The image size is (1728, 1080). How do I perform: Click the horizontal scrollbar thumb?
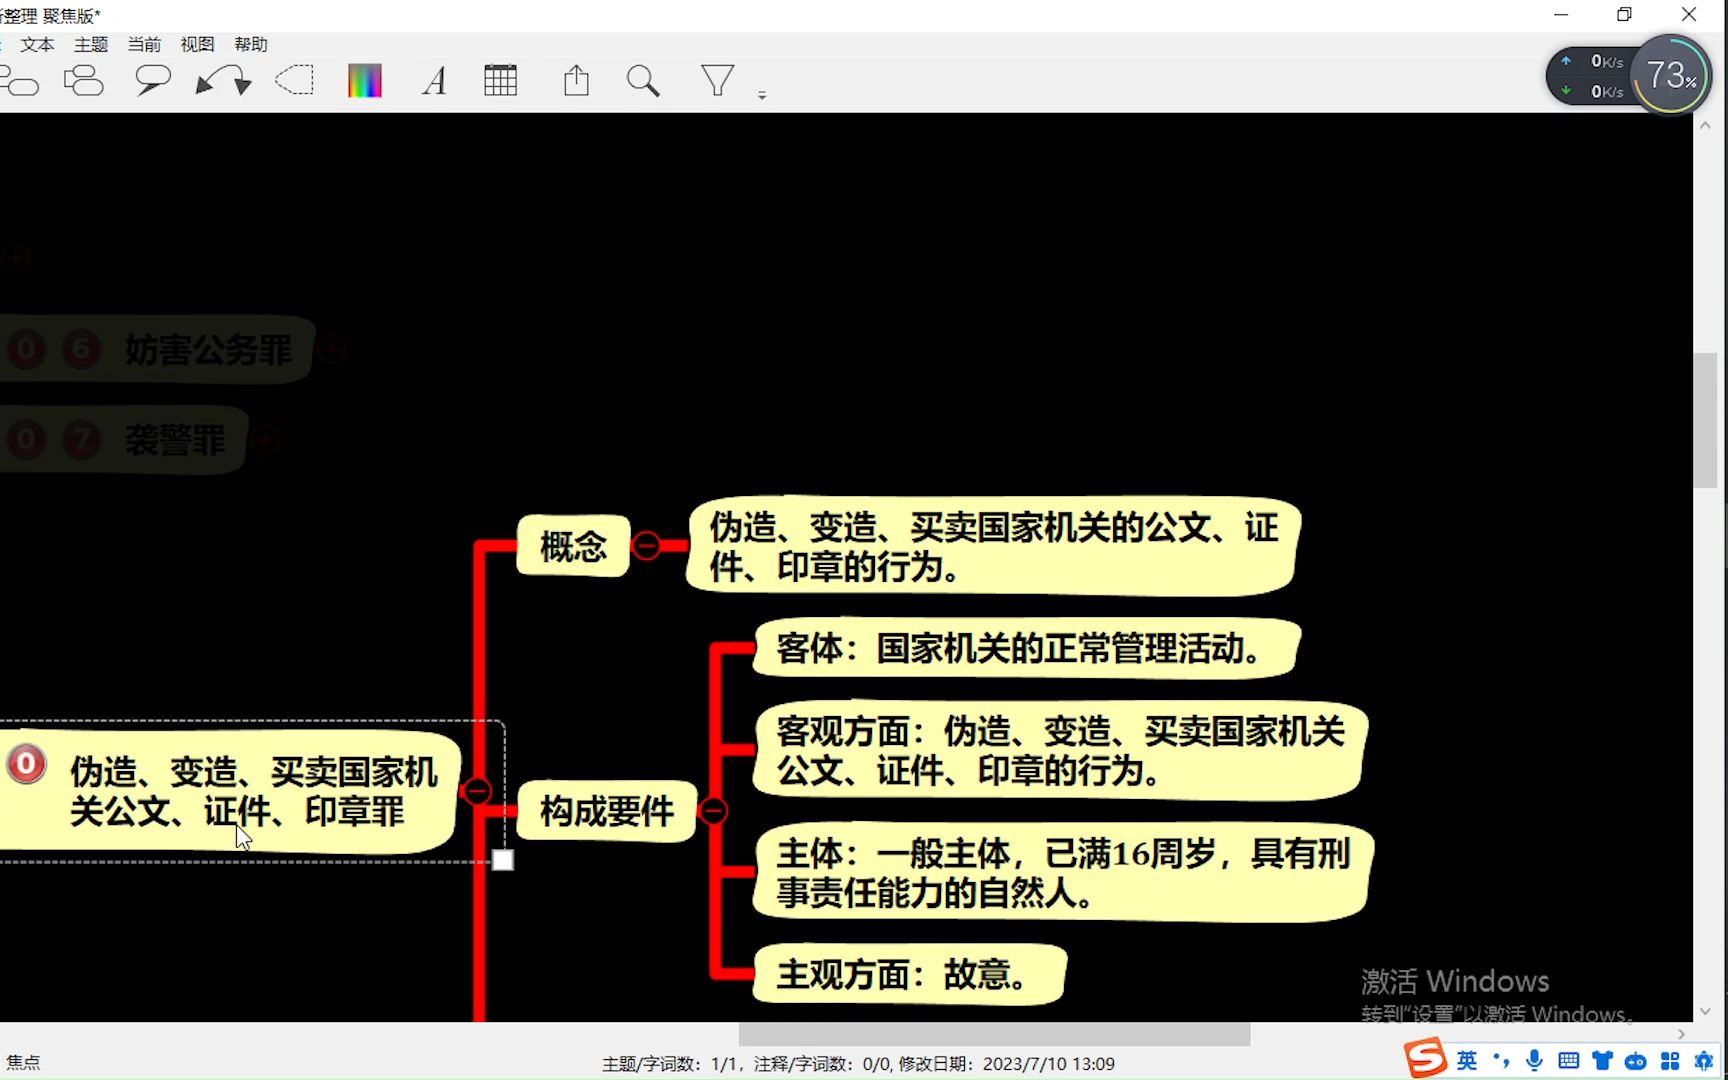click(994, 1034)
